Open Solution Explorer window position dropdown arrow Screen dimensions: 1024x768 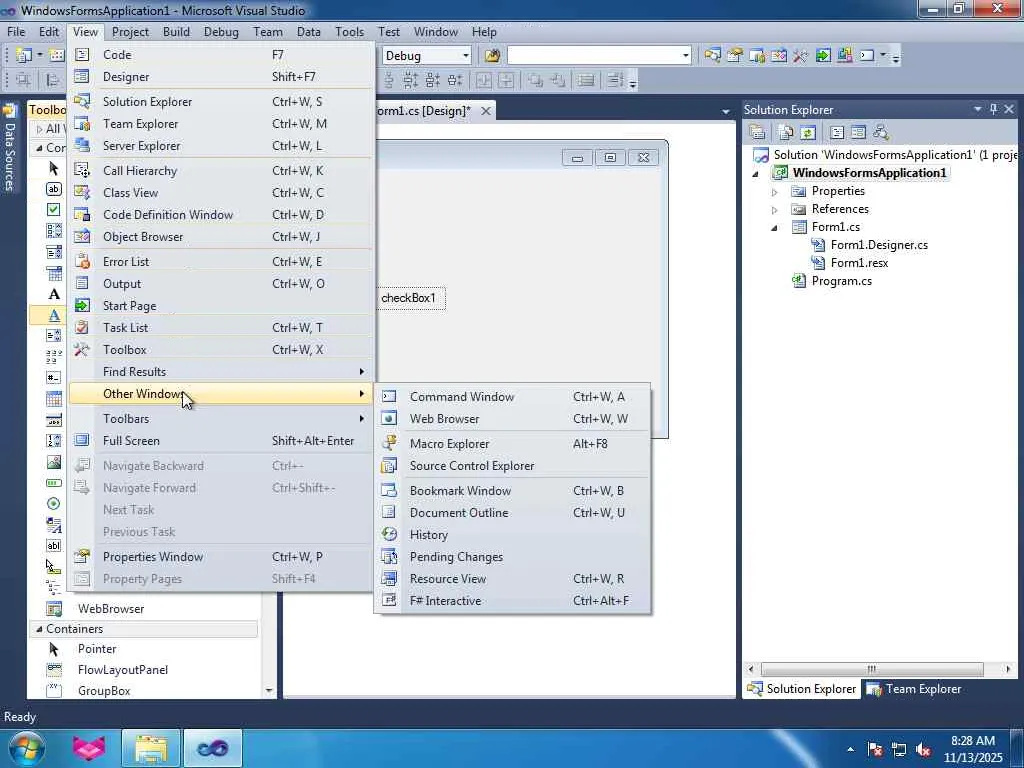pos(978,109)
